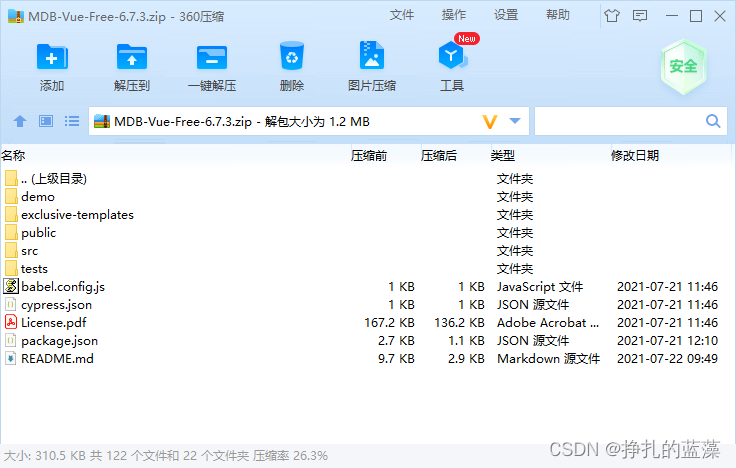Screen dimensions: 736x468
Task: Click the README.md markdown file icon
Action: coord(11,358)
